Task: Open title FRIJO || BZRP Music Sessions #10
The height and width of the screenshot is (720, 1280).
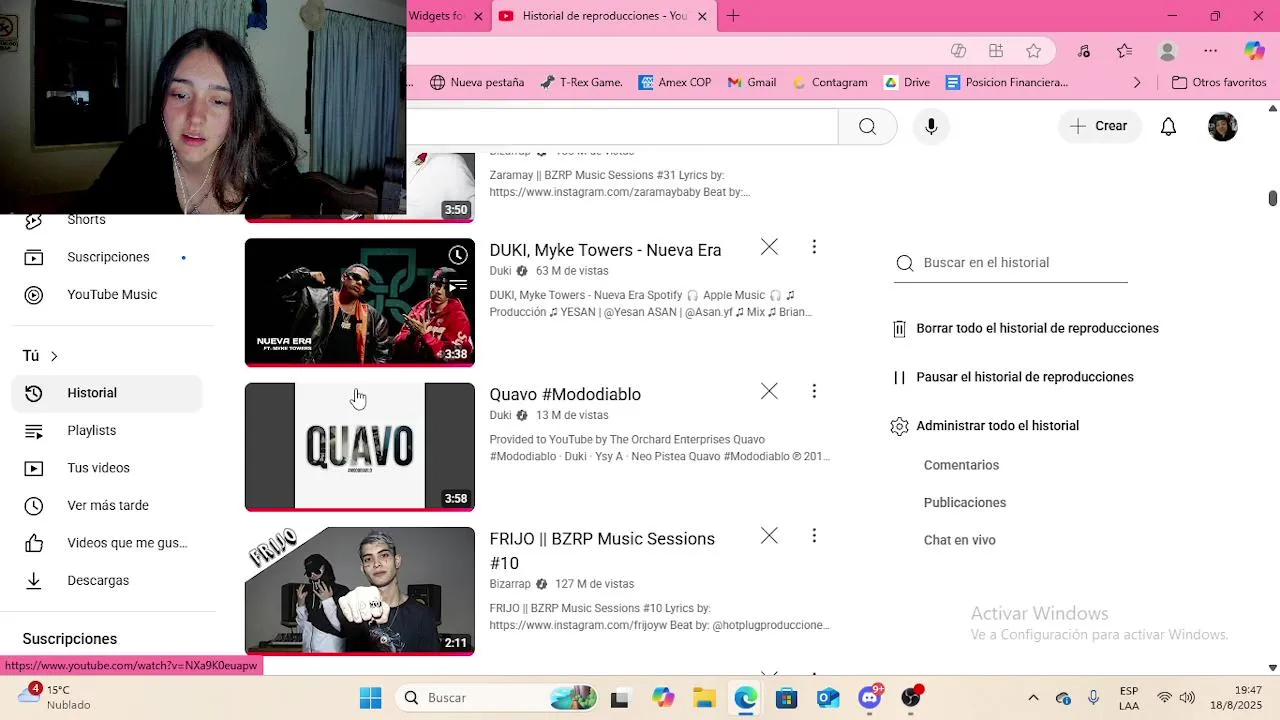Action: (602, 551)
